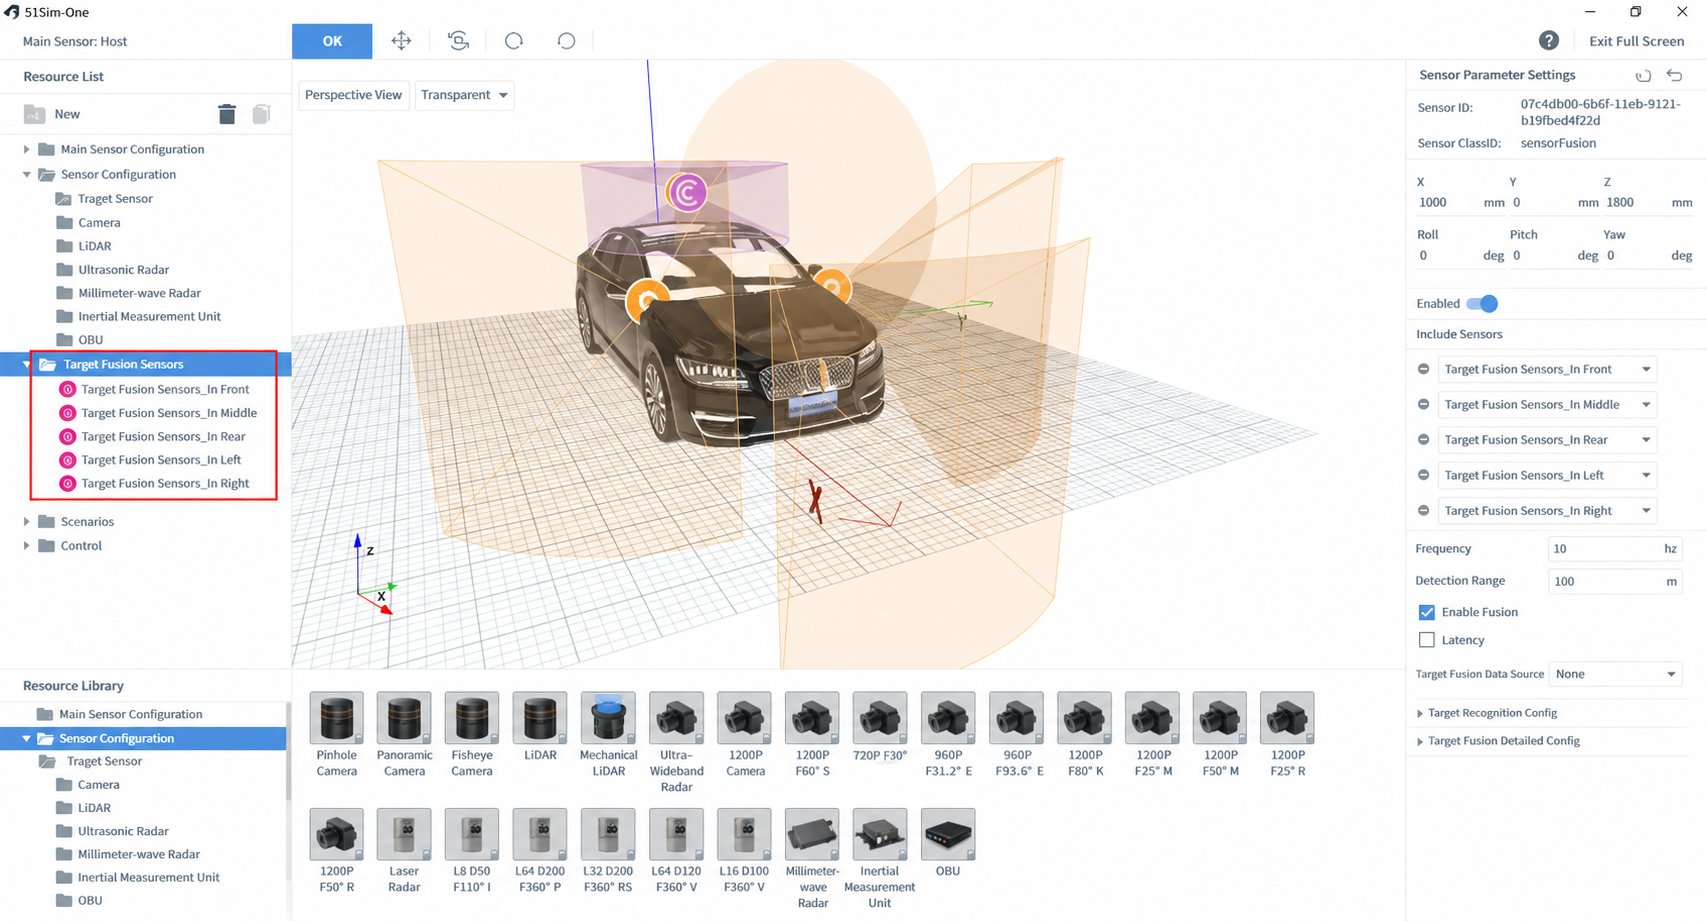Image resolution: width=1707 pixels, height=921 pixels.
Task: Pick the Pinhole Camera sensor thumbnail
Action: (x=337, y=718)
